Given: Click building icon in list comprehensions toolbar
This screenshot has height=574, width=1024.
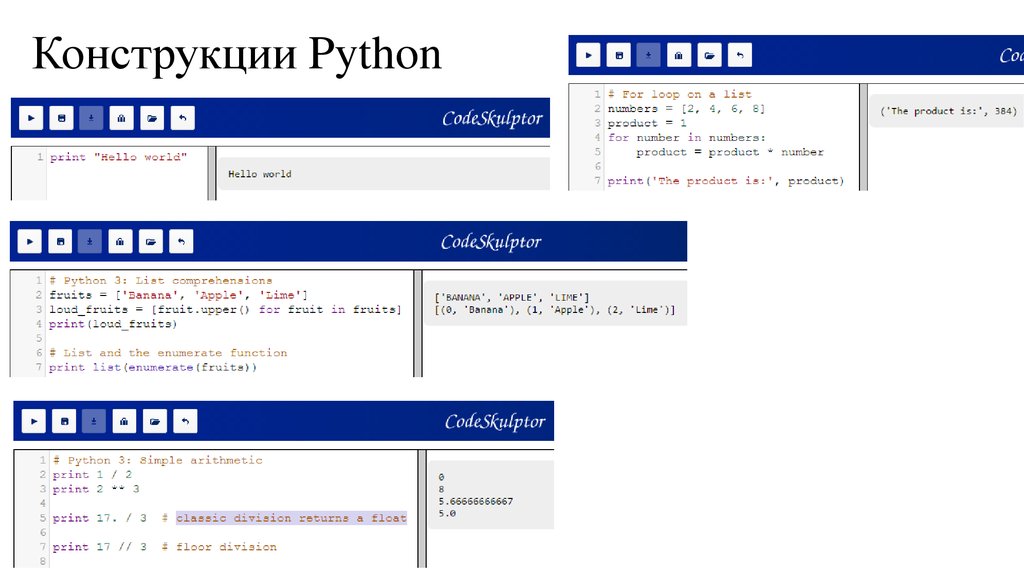Looking at the screenshot, I should (x=120, y=242).
